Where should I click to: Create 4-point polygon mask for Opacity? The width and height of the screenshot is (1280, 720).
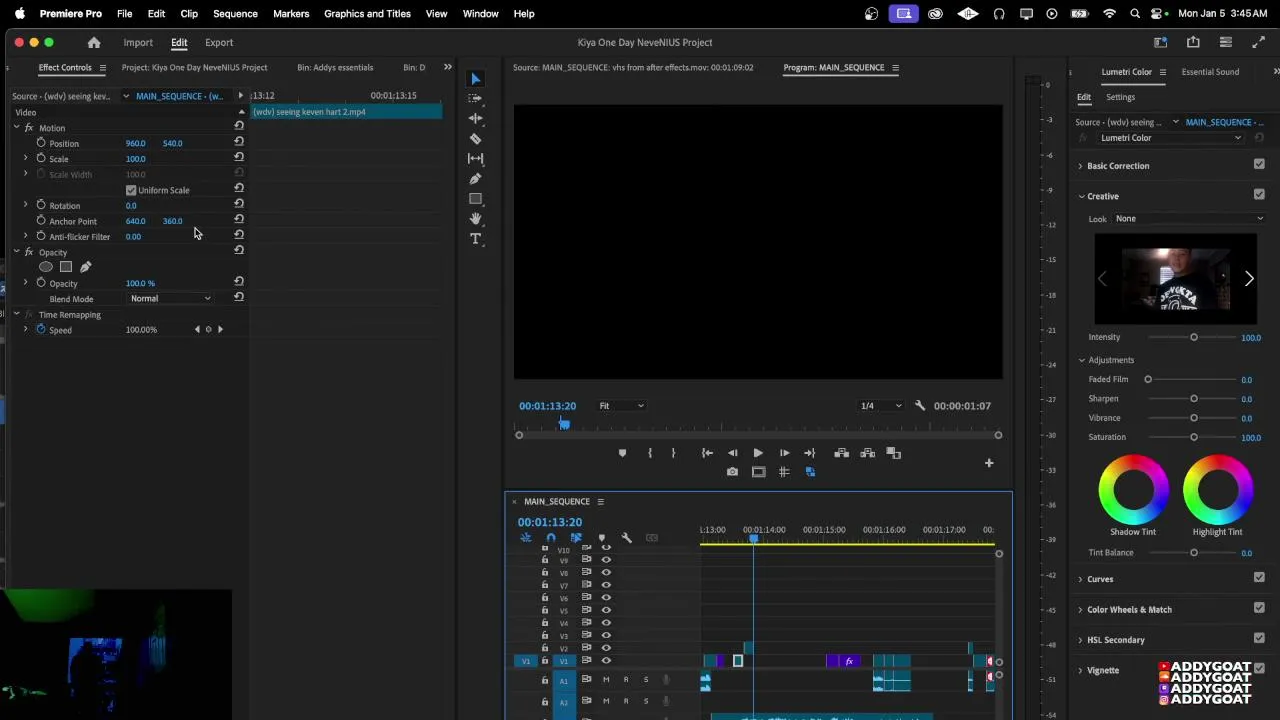[66, 267]
